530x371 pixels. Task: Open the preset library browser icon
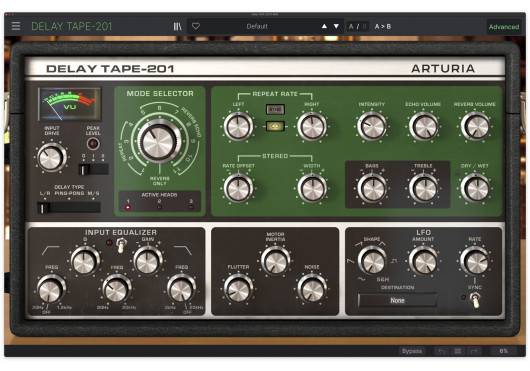pyautogui.click(x=177, y=26)
